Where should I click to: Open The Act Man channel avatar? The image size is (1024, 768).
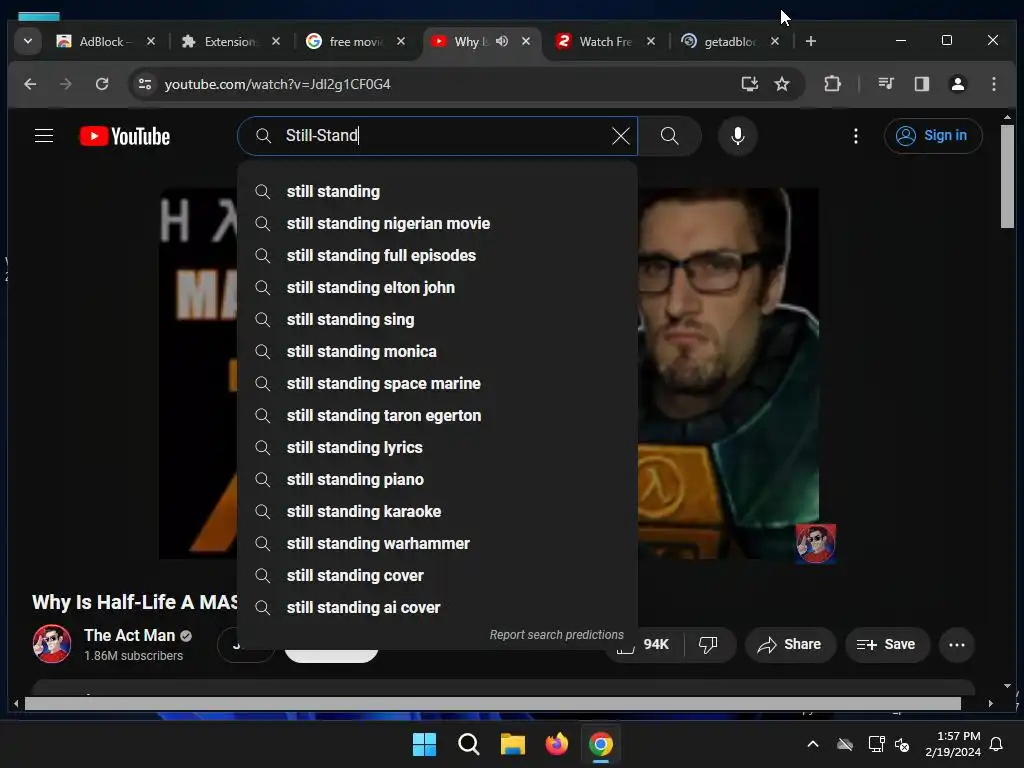pyautogui.click(x=52, y=644)
